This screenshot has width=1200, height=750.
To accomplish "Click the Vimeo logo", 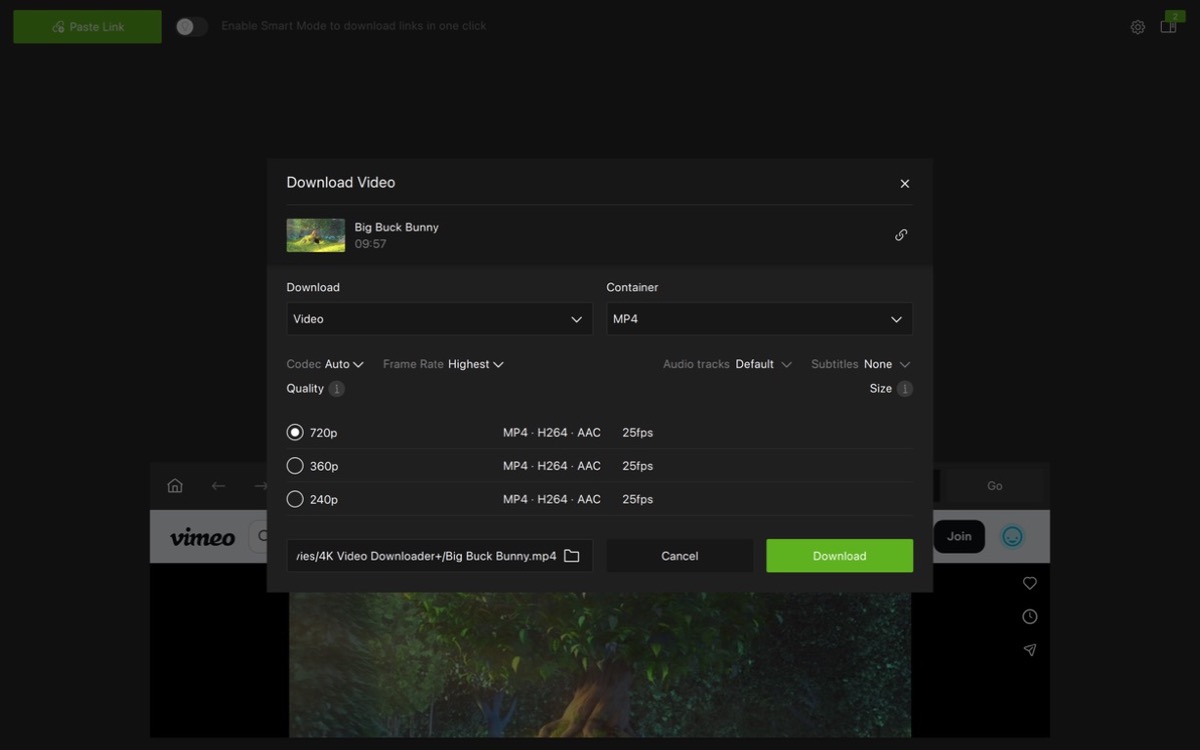I will point(203,537).
